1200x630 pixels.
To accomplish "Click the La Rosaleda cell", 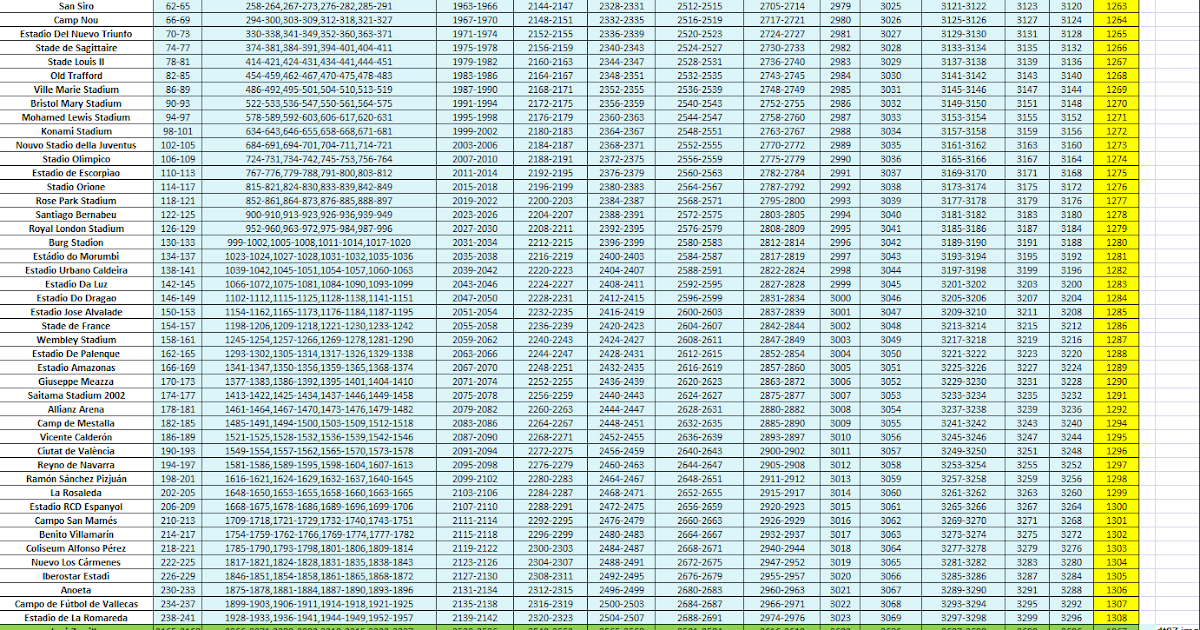I will (77, 494).
